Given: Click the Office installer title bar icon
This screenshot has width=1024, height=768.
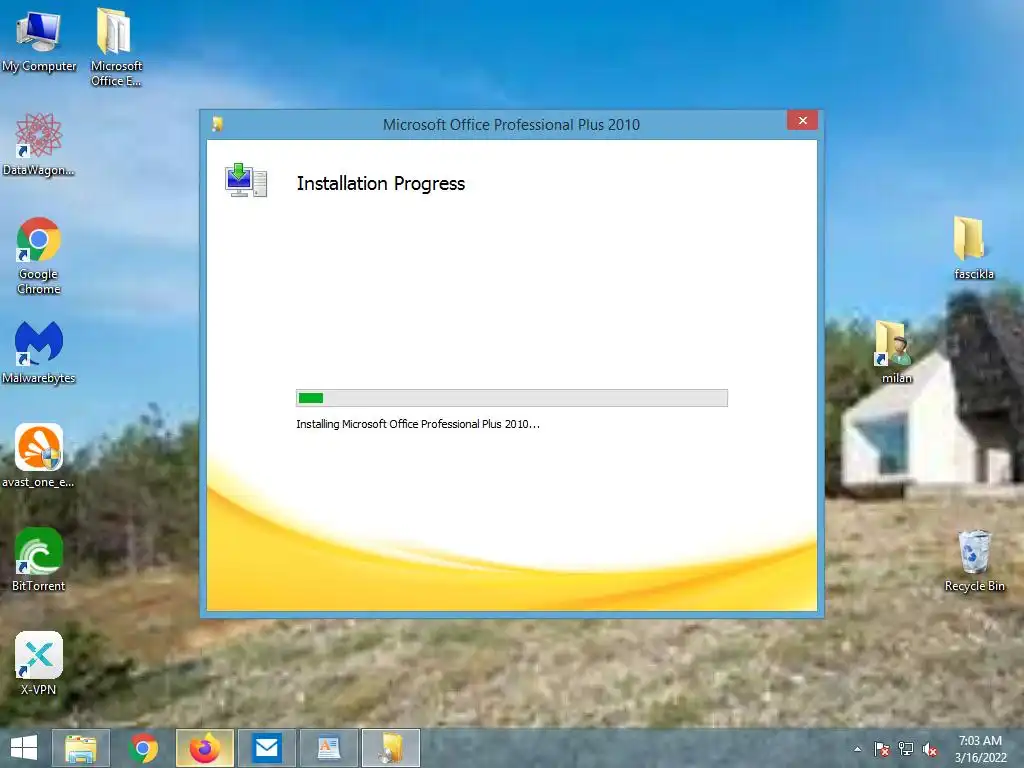Looking at the screenshot, I should pyautogui.click(x=217, y=124).
